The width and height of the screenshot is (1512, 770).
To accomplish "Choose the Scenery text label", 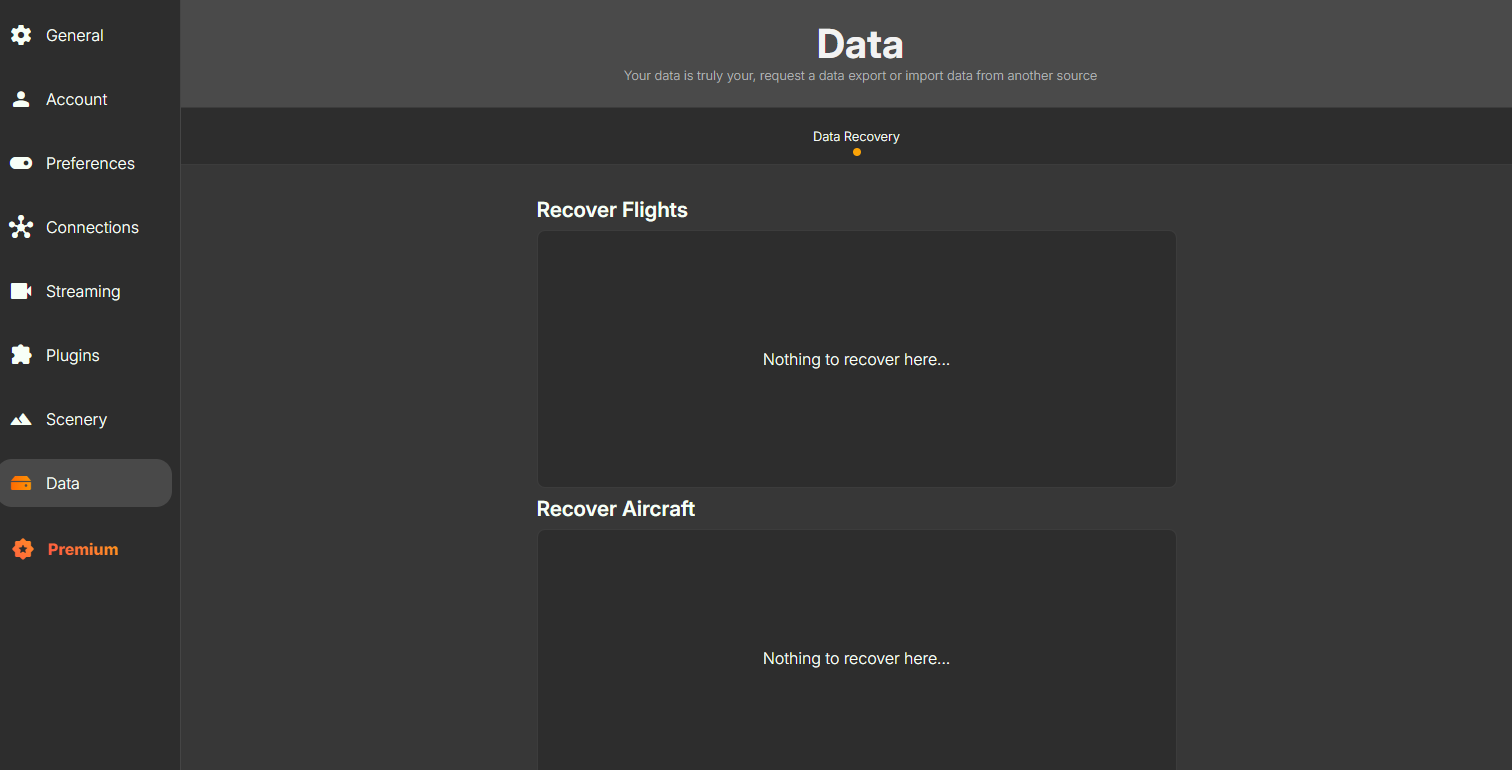I will pyautogui.click(x=76, y=419).
